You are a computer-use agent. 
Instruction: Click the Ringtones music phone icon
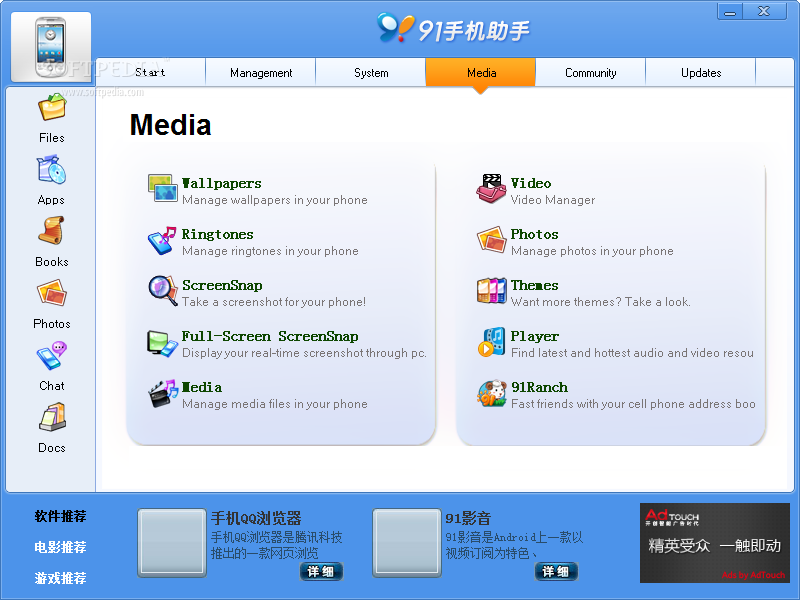pos(162,240)
